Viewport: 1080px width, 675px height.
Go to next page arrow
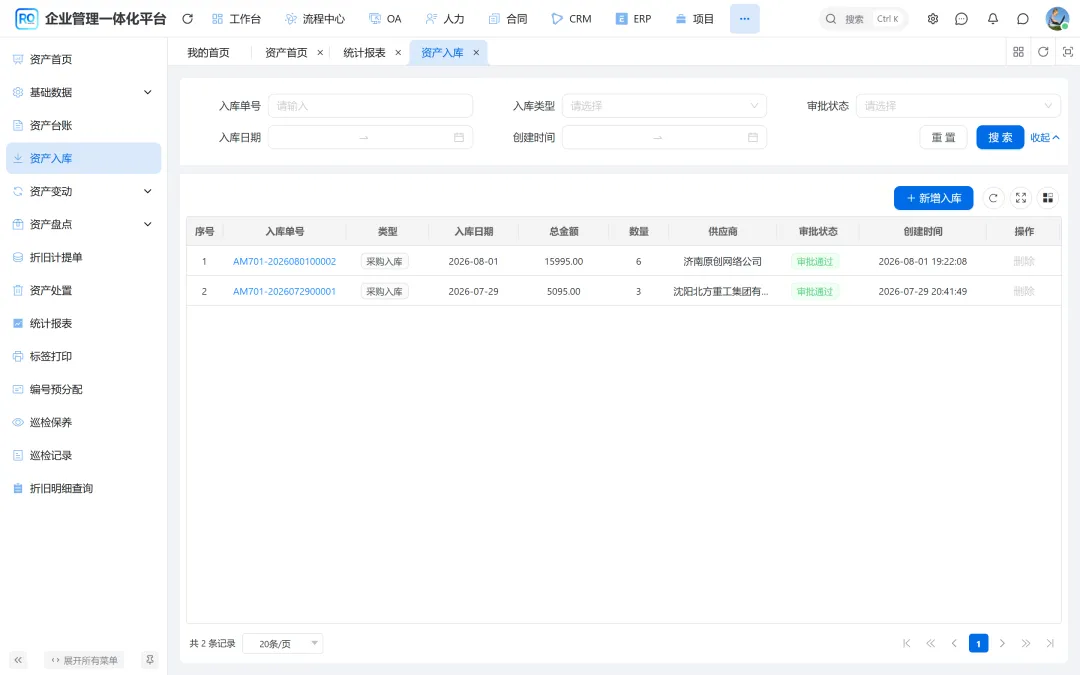click(x=1002, y=643)
